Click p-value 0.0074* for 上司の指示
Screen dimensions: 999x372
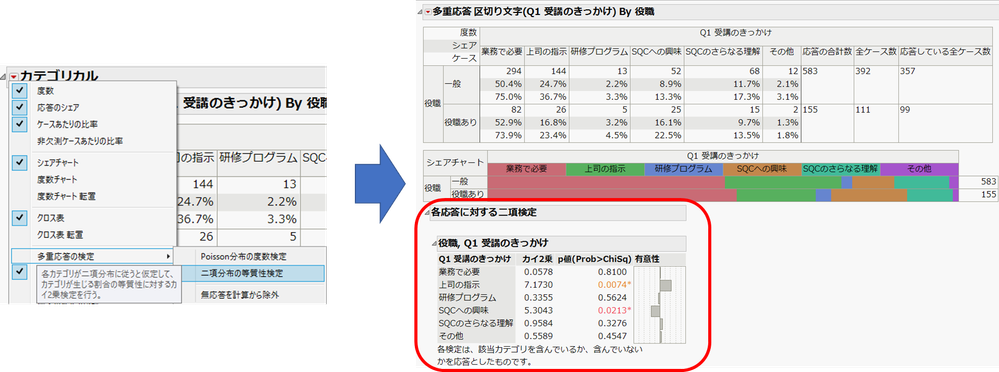coord(614,285)
